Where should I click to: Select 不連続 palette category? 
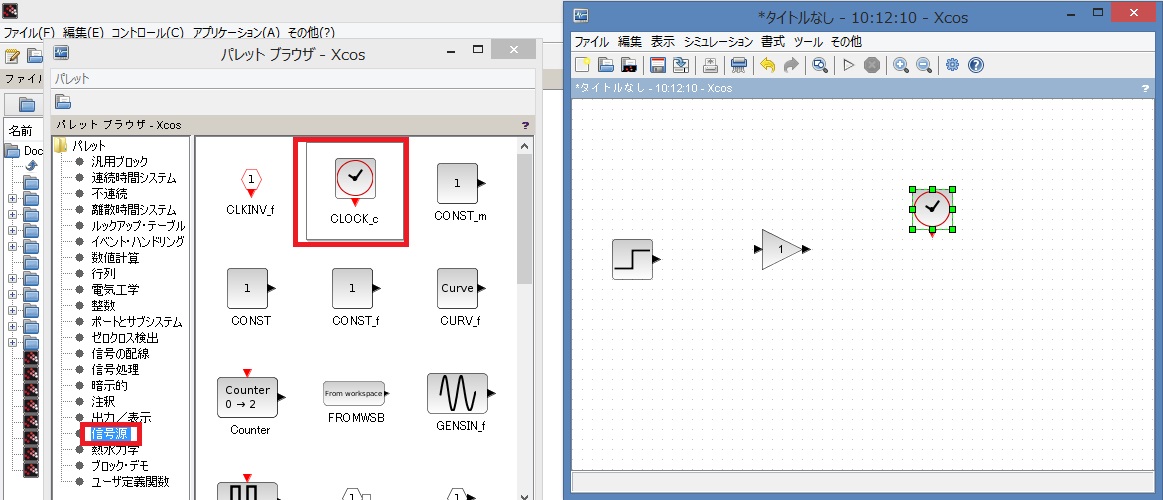point(109,194)
